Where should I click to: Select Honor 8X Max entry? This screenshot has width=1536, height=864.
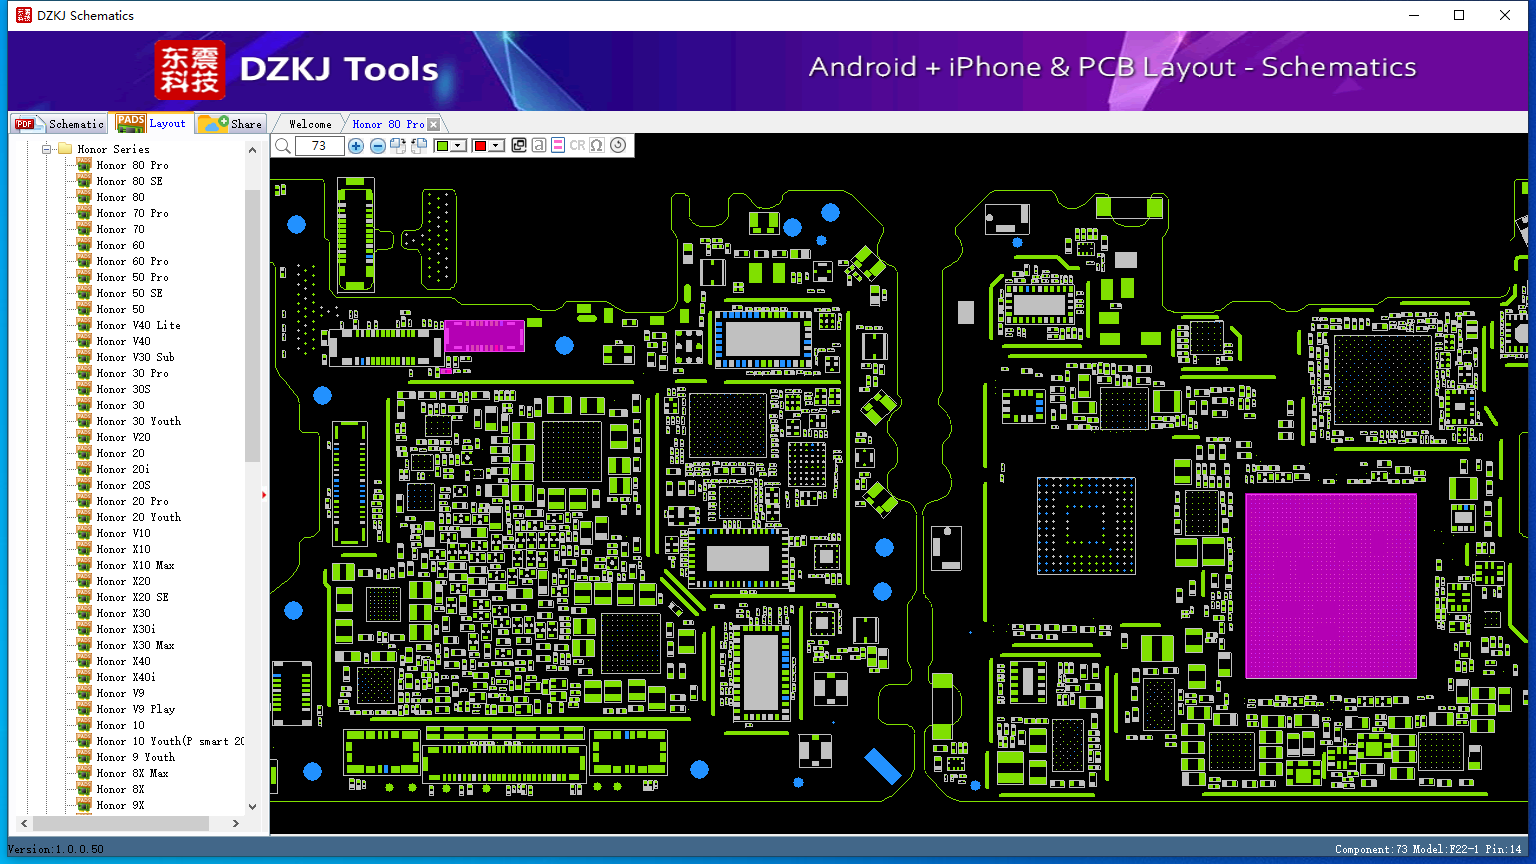click(x=132, y=773)
